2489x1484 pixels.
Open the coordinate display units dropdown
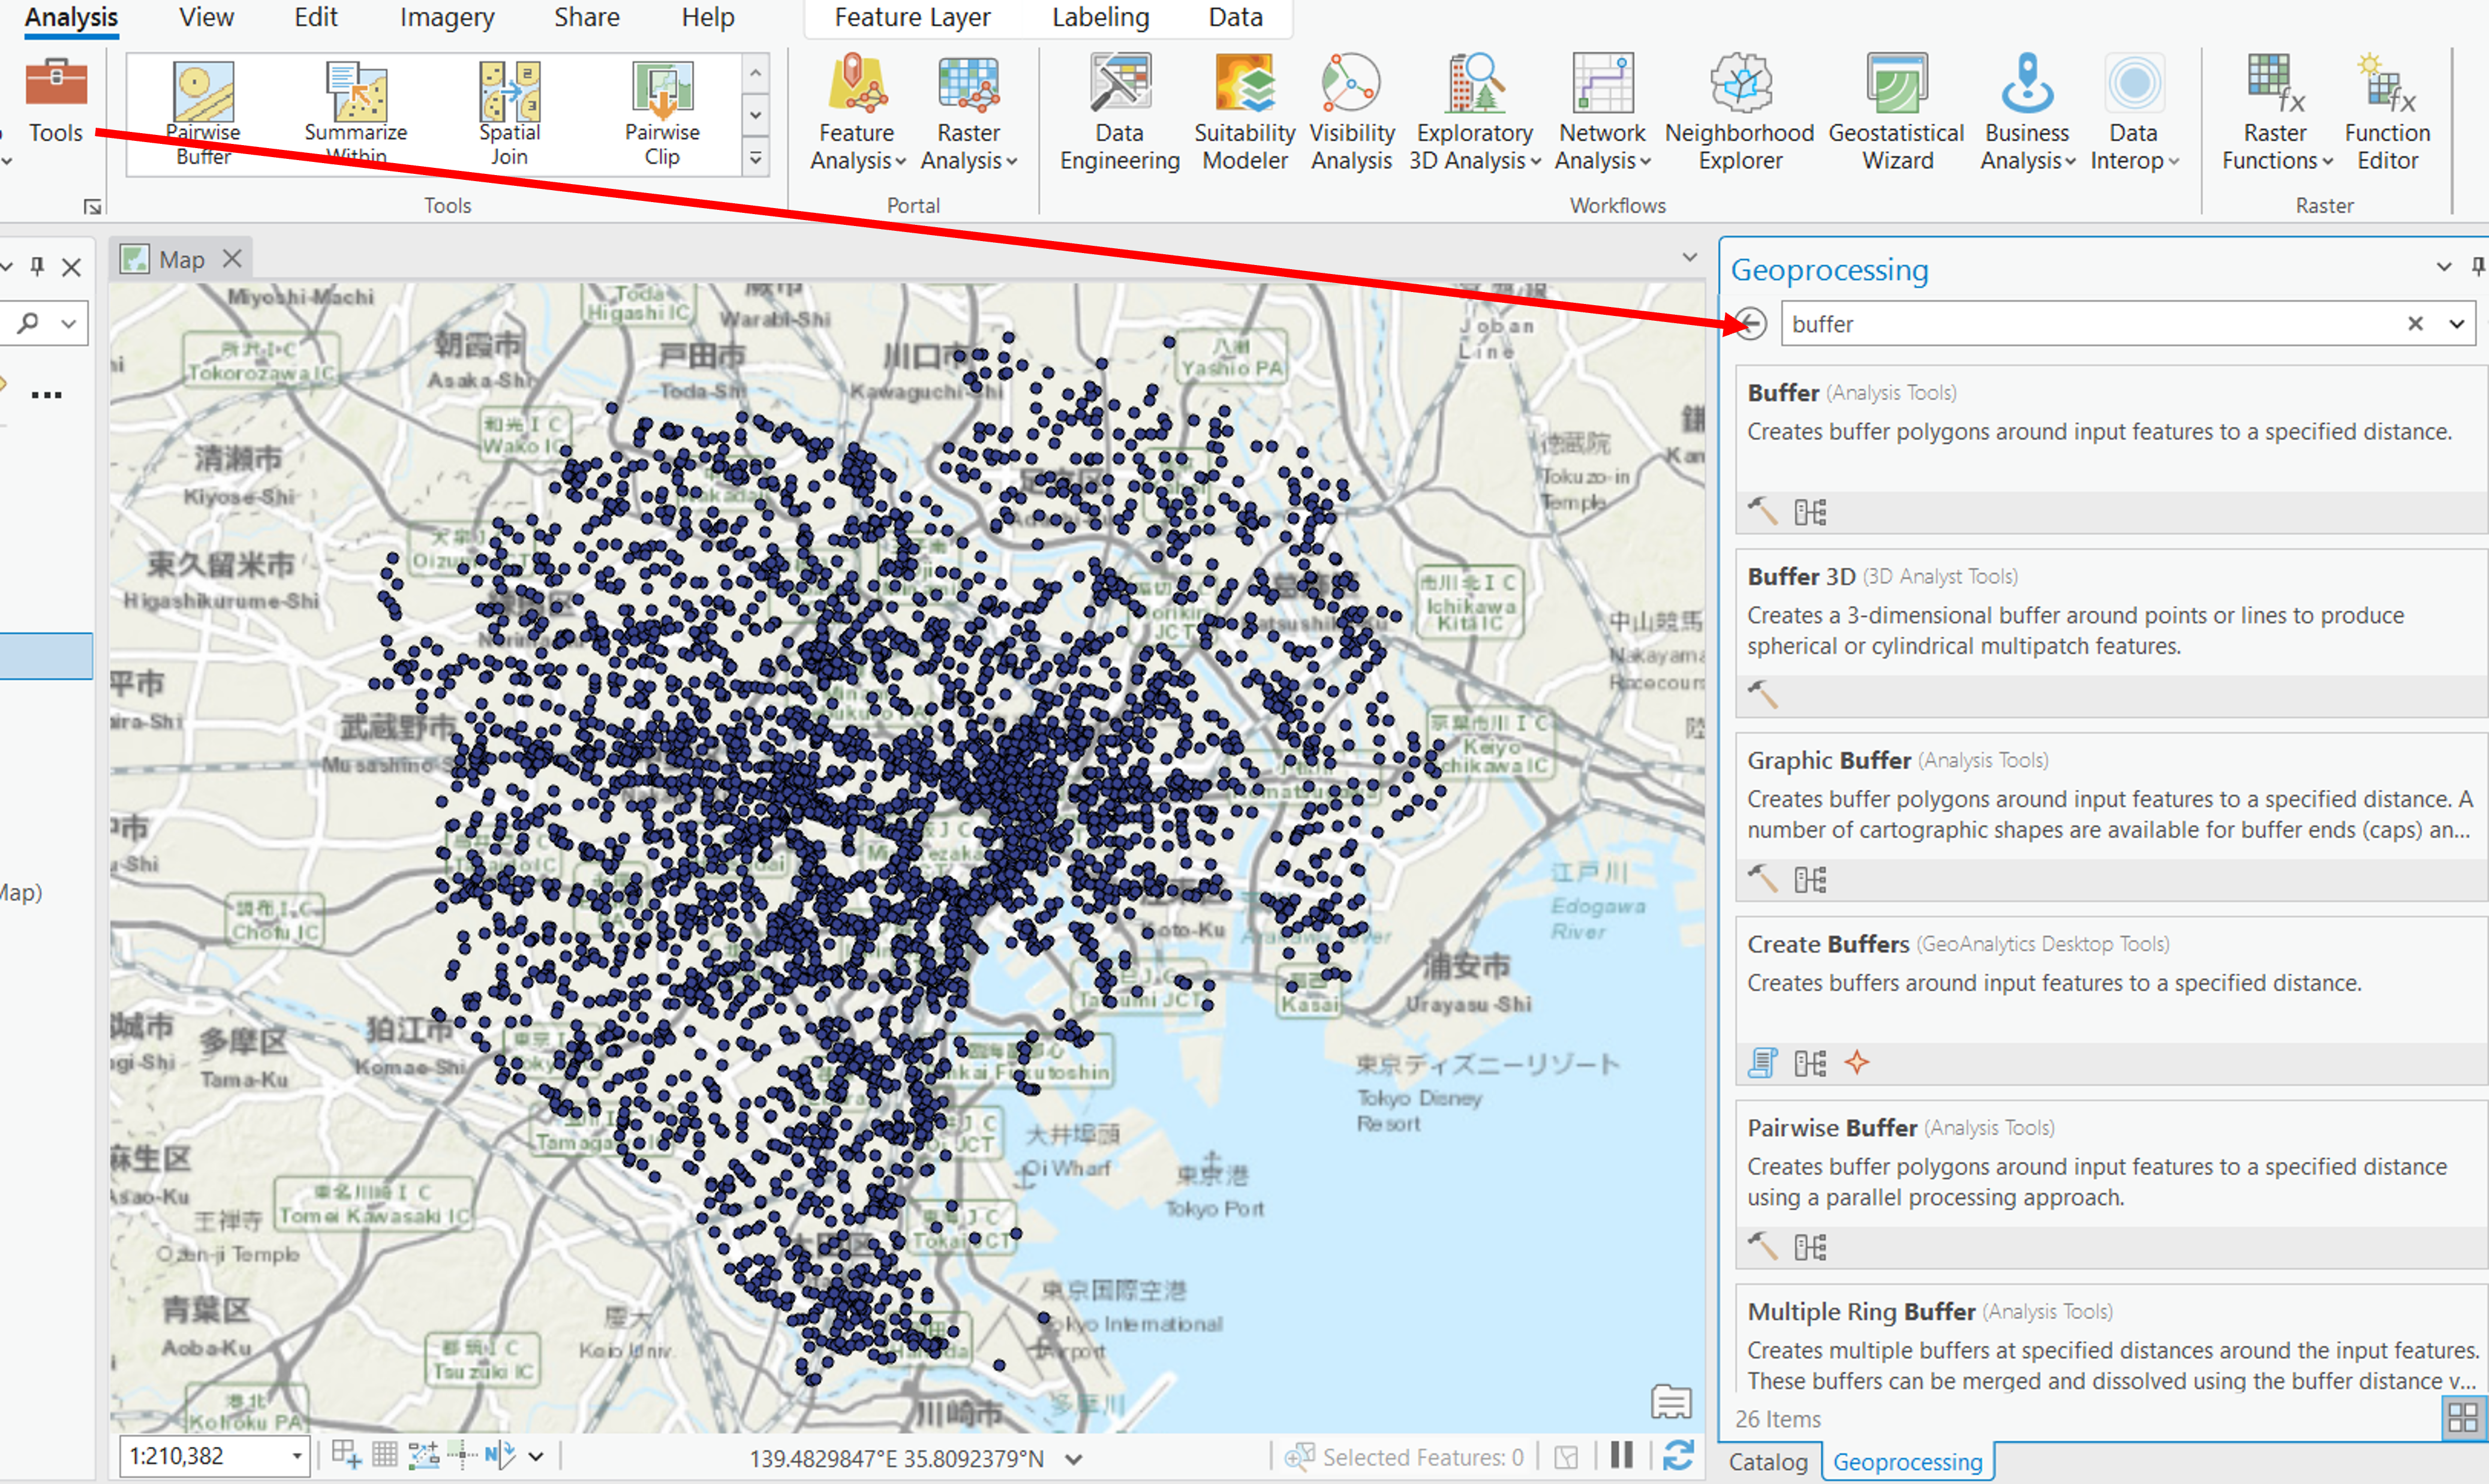1074,1459
